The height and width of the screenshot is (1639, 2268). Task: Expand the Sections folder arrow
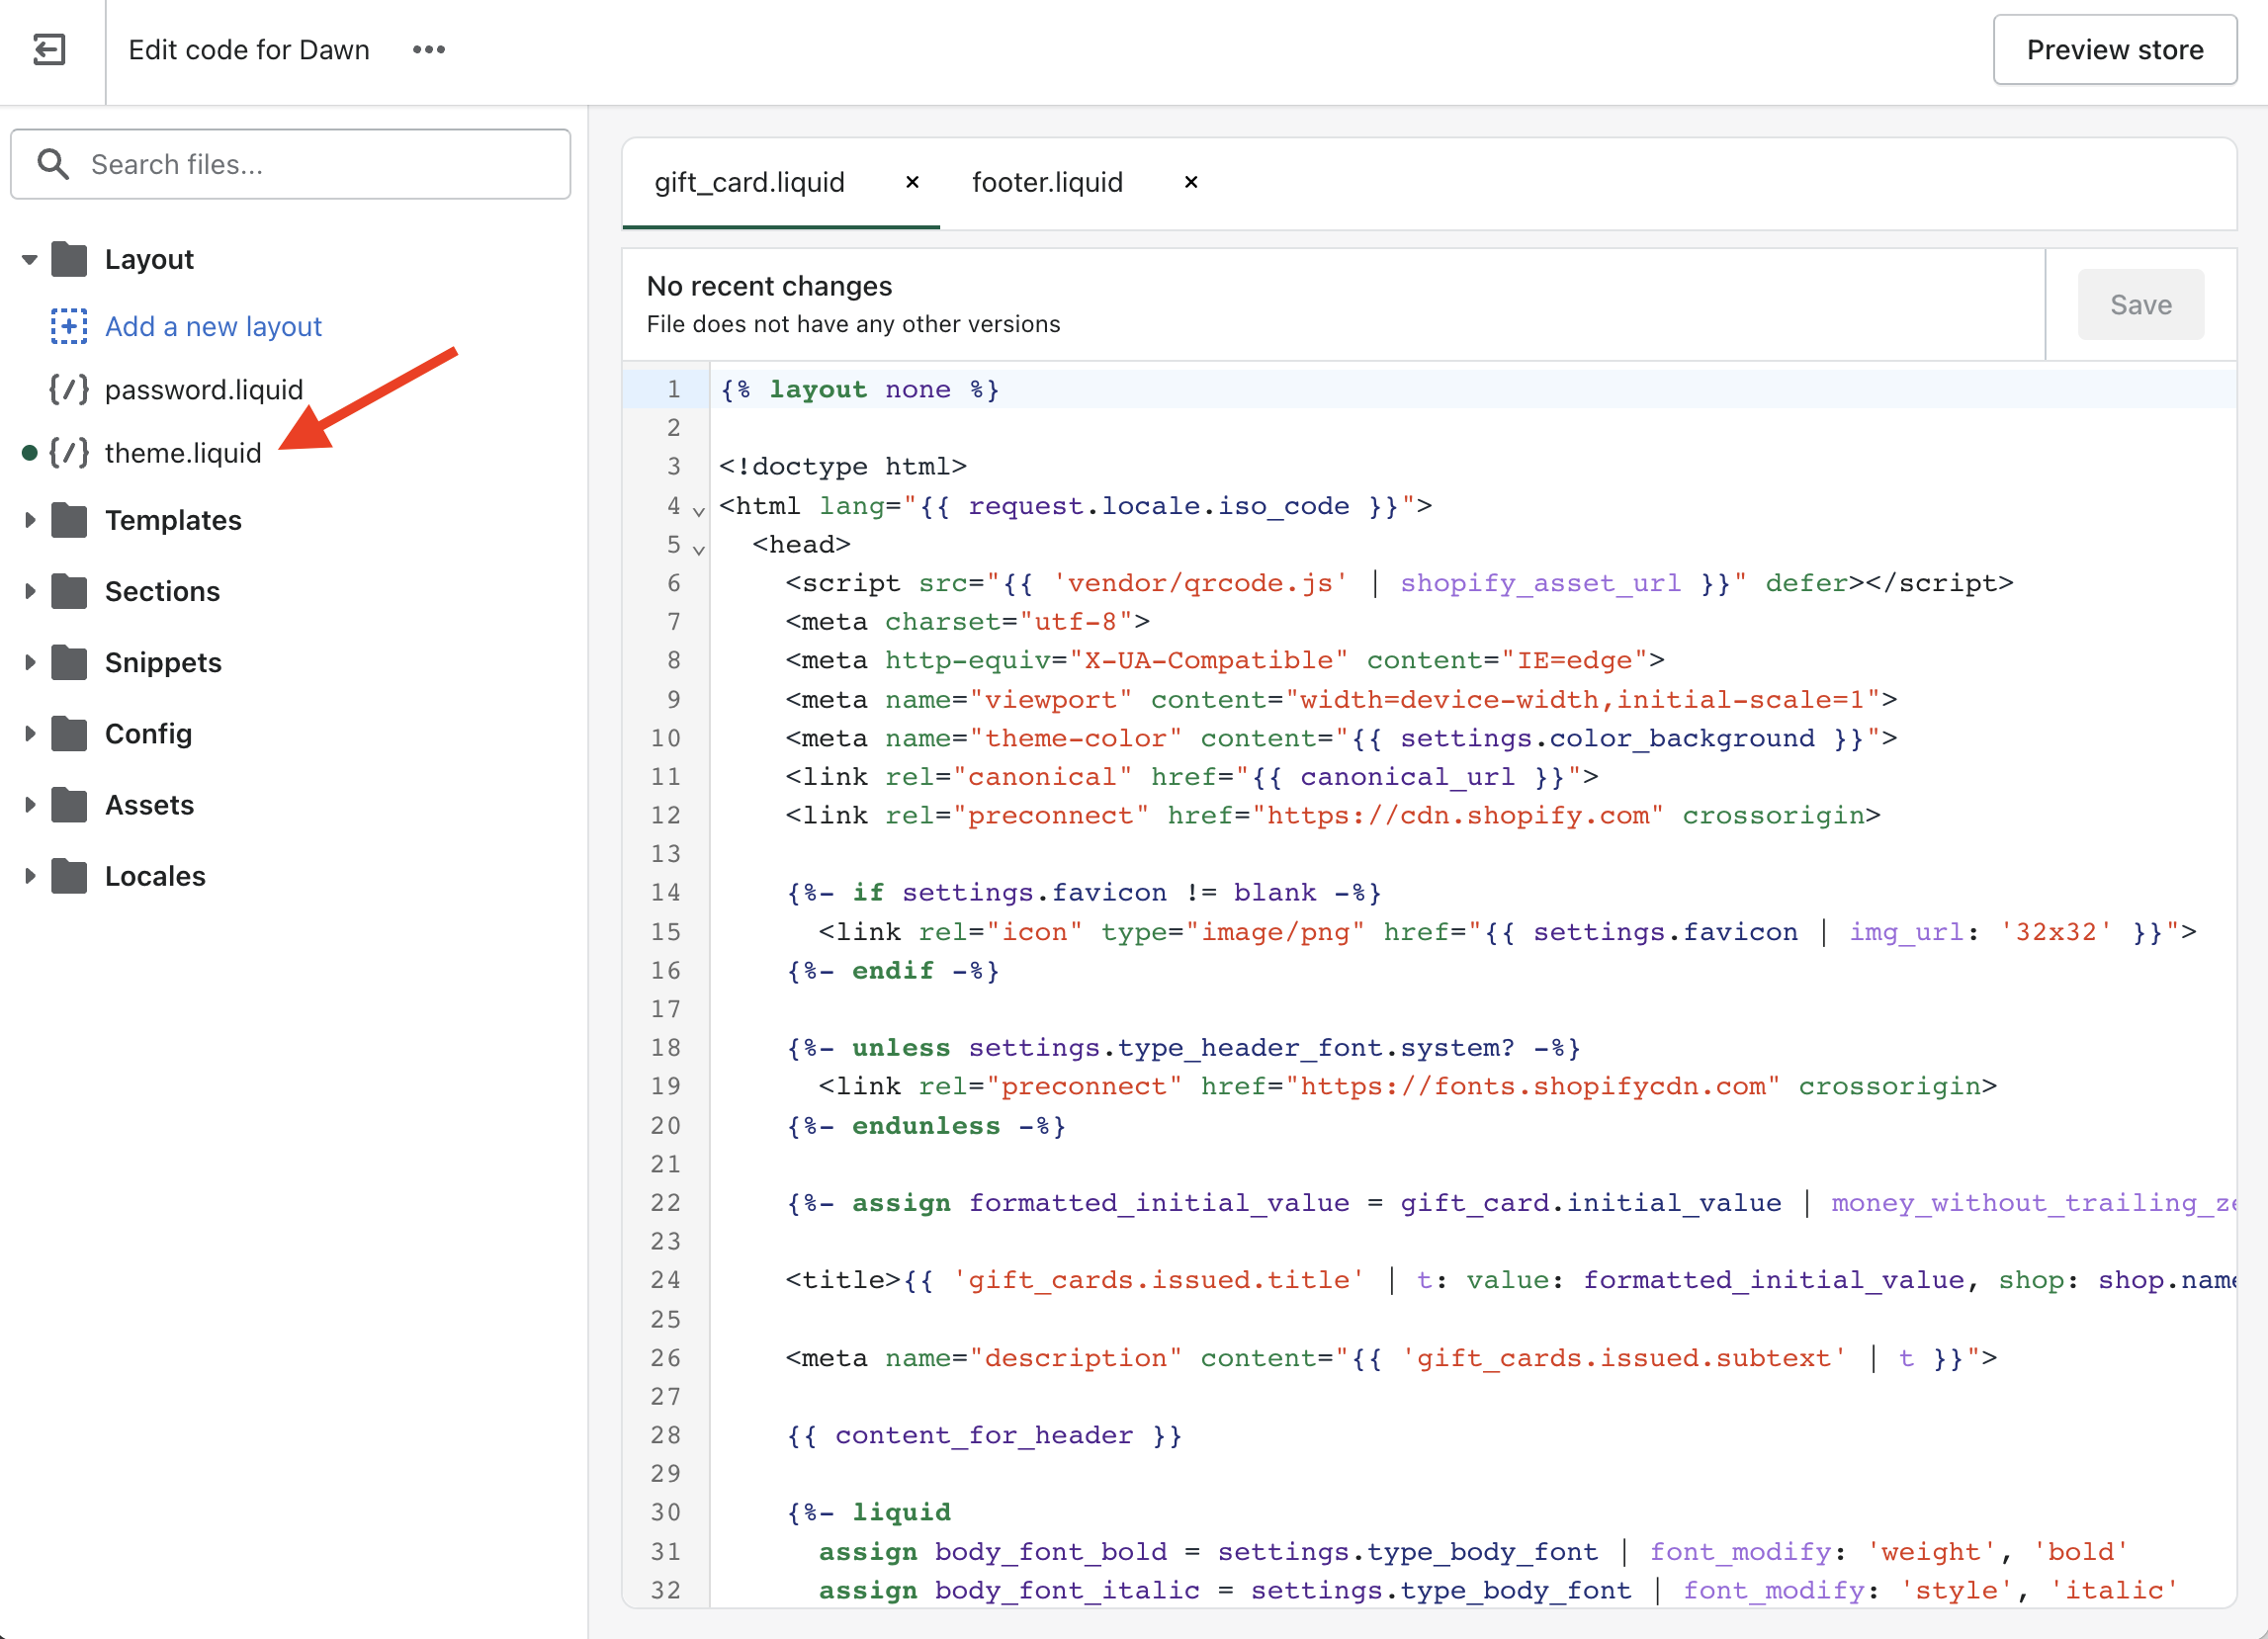pos(29,591)
